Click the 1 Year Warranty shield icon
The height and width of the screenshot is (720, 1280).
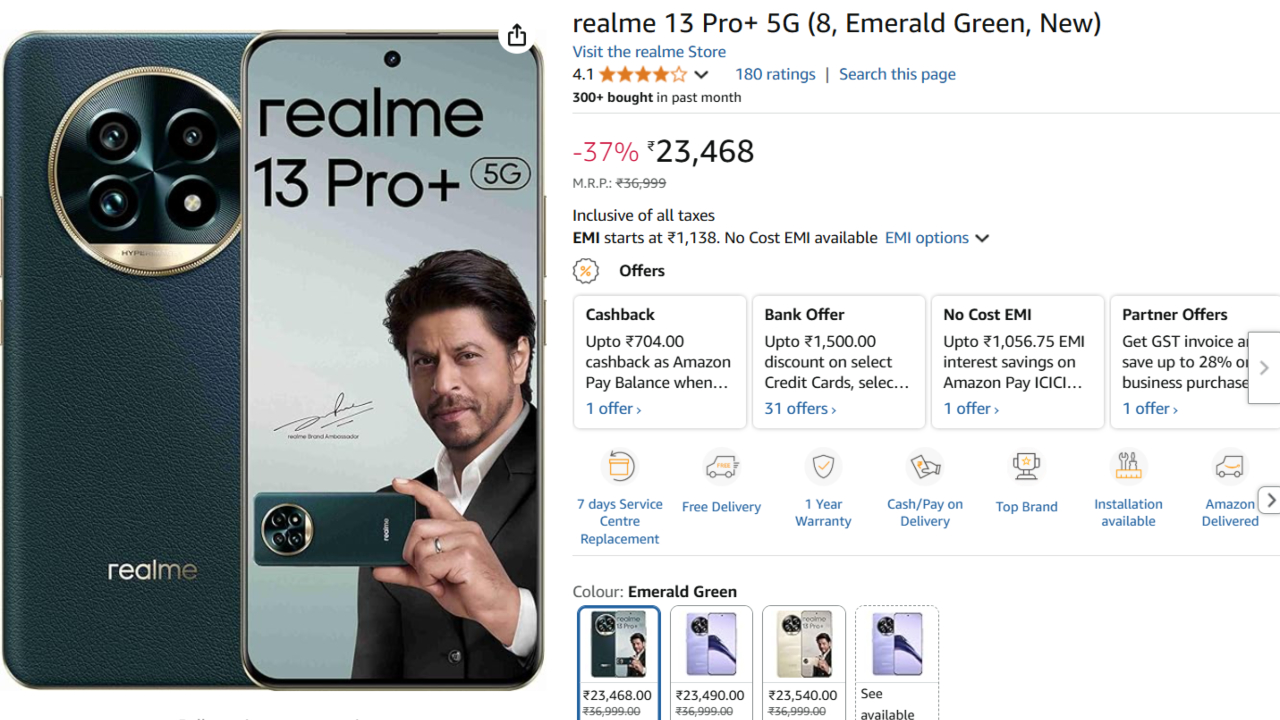[x=823, y=467]
